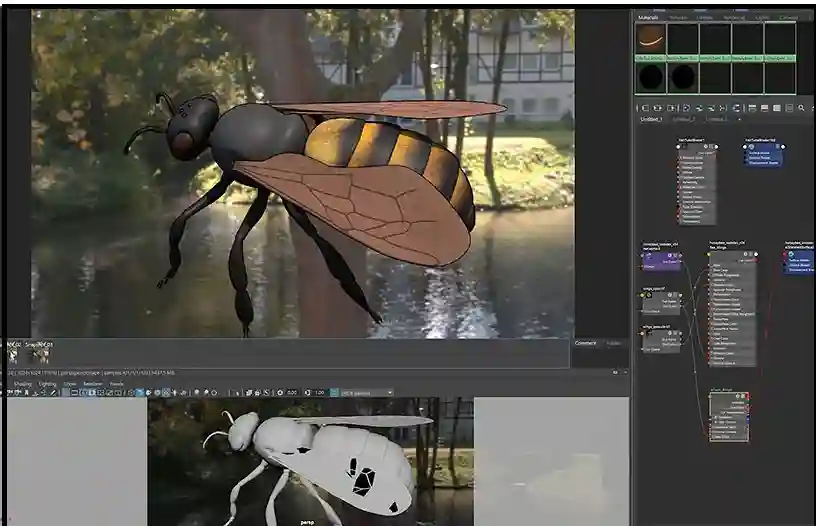Select the large bee_Wings shader node
816x526 pixels.
coord(733,307)
